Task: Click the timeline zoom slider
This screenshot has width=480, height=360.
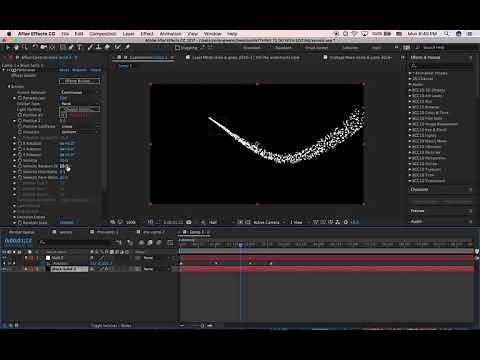Action: [x=202, y=325]
